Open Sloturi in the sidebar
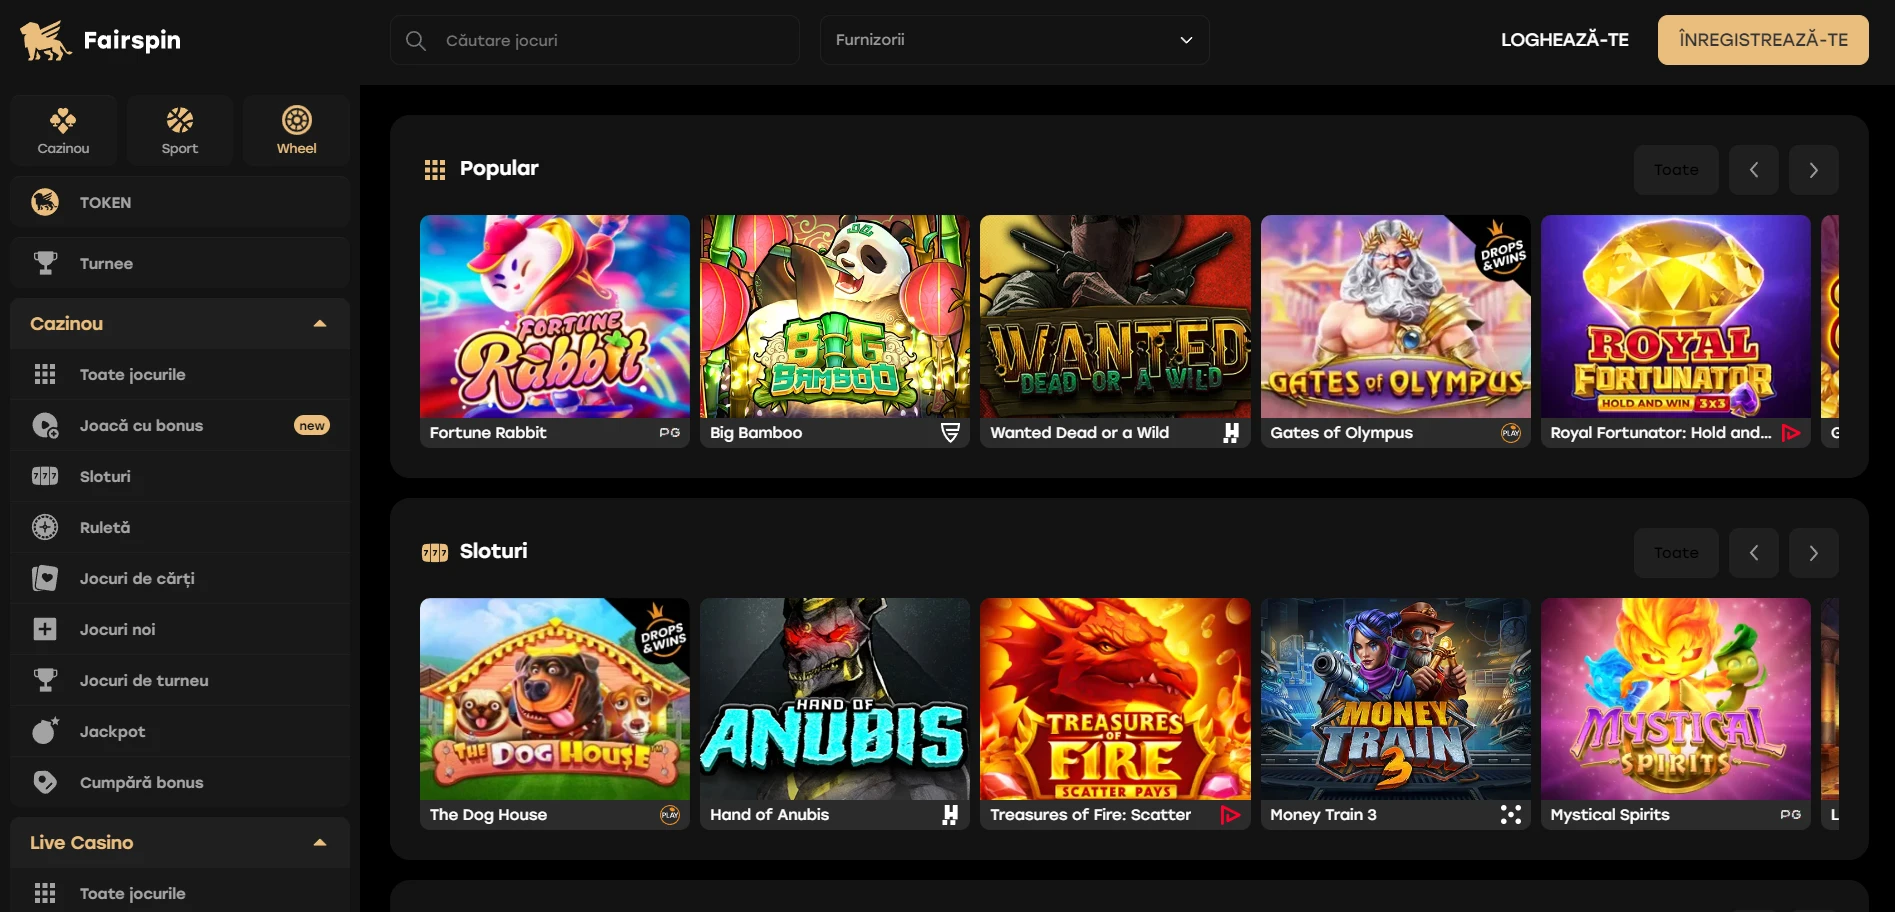 pyautogui.click(x=180, y=476)
